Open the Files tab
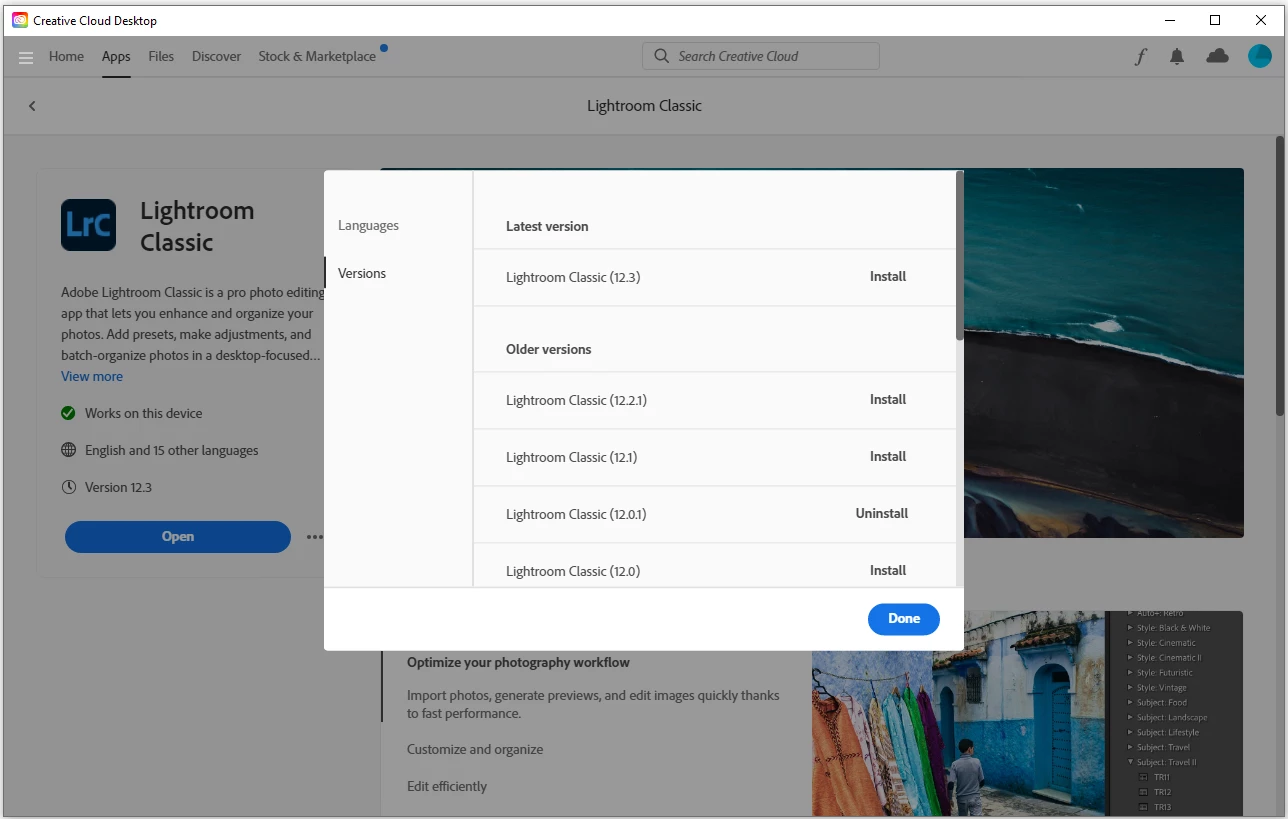The width and height of the screenshot is (1288, 819). (x=161, y=56)
